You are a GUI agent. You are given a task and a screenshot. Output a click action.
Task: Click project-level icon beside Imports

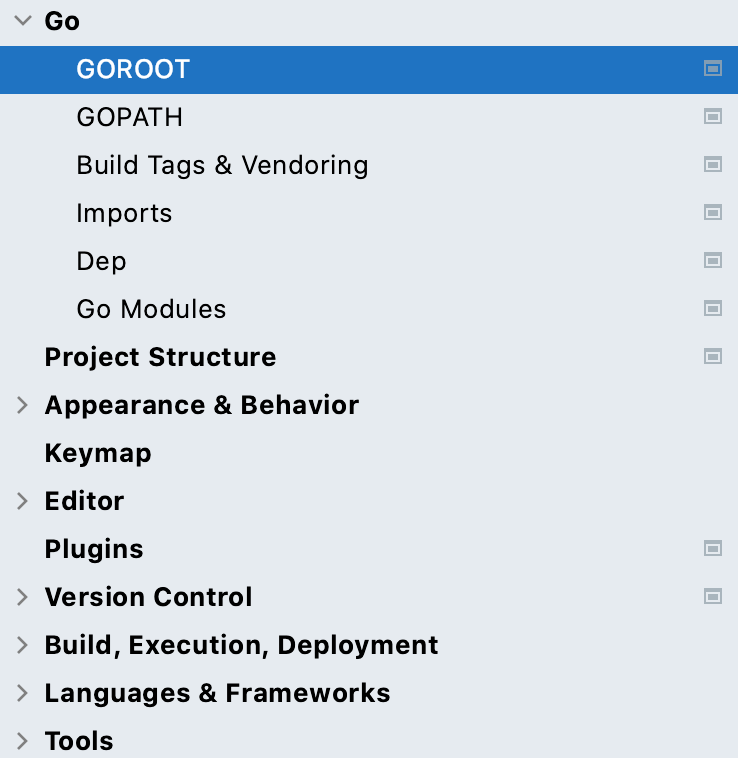click(x=713, y=213)
